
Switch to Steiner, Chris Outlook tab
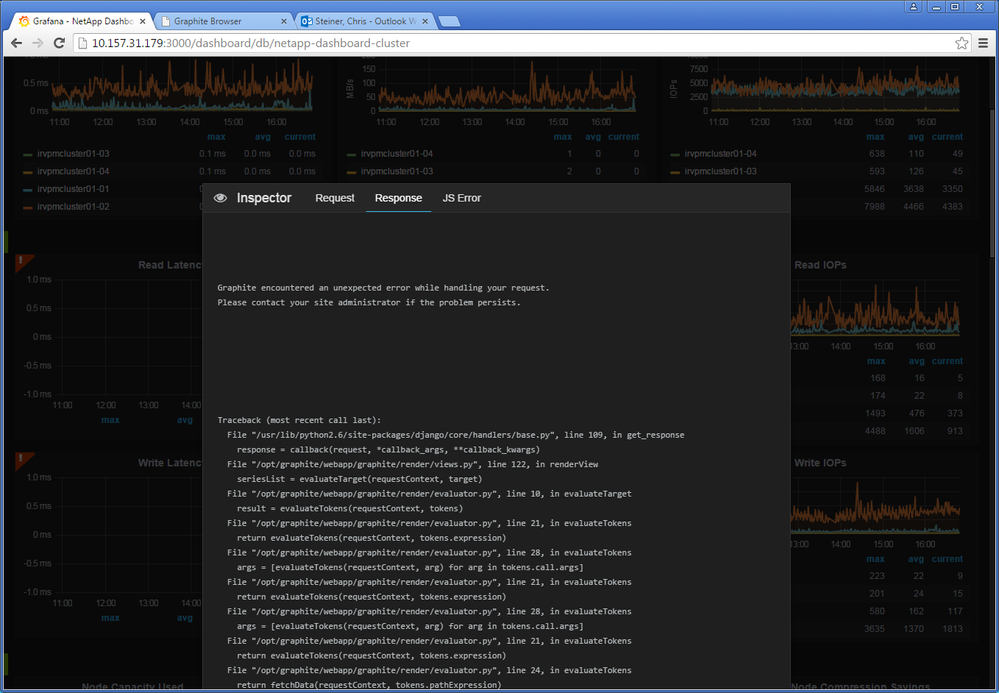tap(366, 21)
